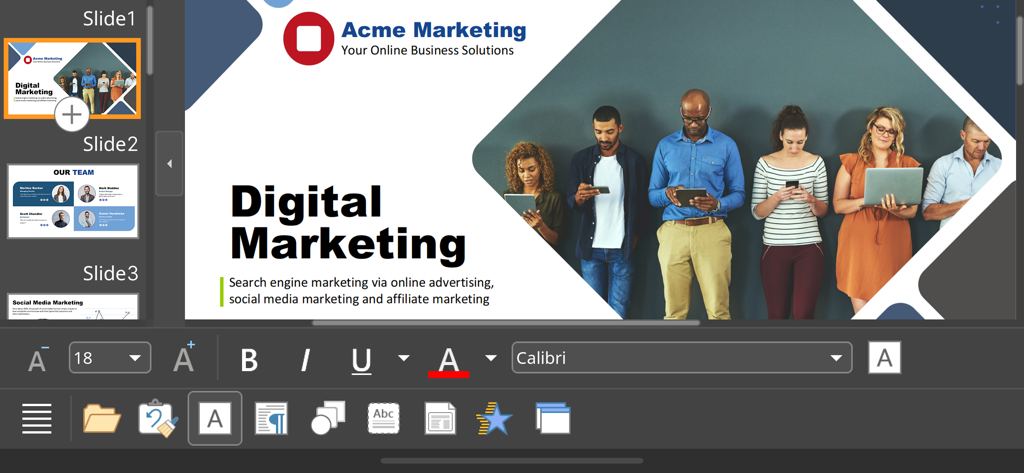Select the Slide2 Our Team thumbnail
Image resolution: width=1024 pixels, height=473 pixels.
tap(72, 201)
